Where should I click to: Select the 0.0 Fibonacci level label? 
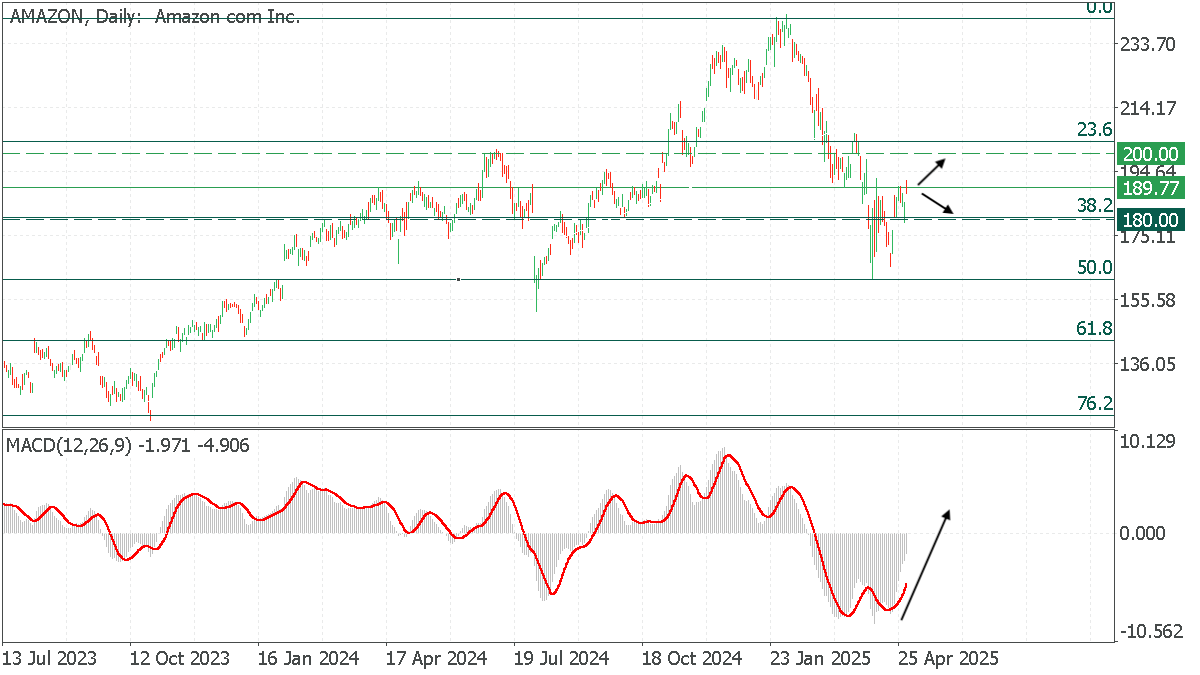1099,8
